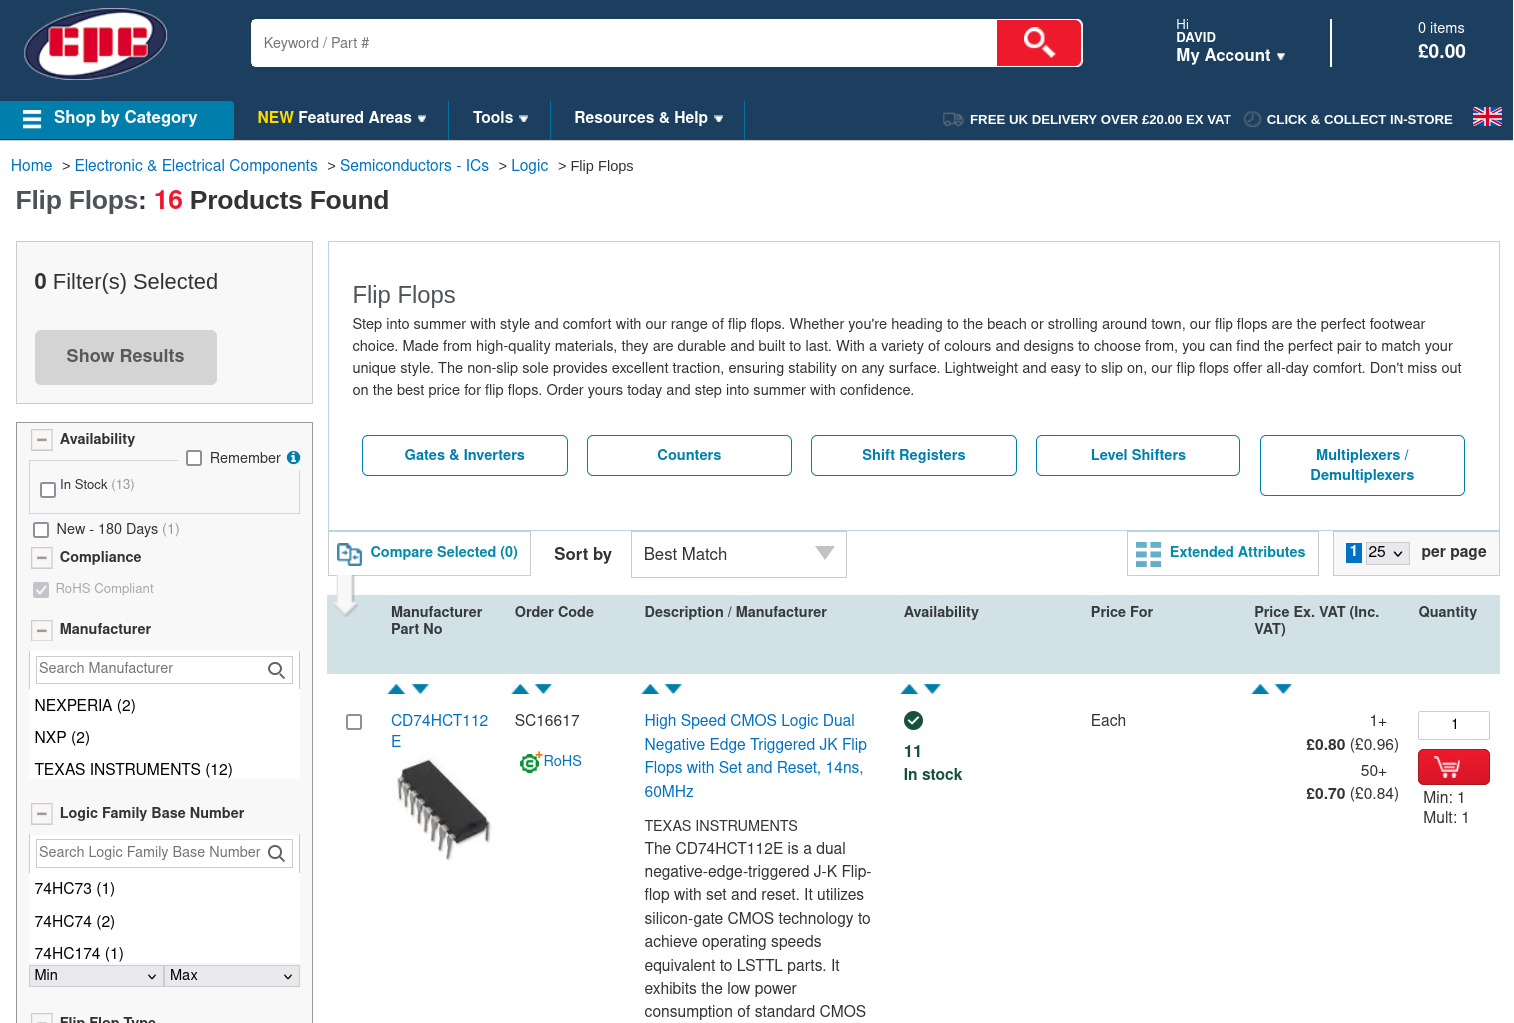Sort Order Code ascending
1514x1023 pixels.
[x=520, y=689]
